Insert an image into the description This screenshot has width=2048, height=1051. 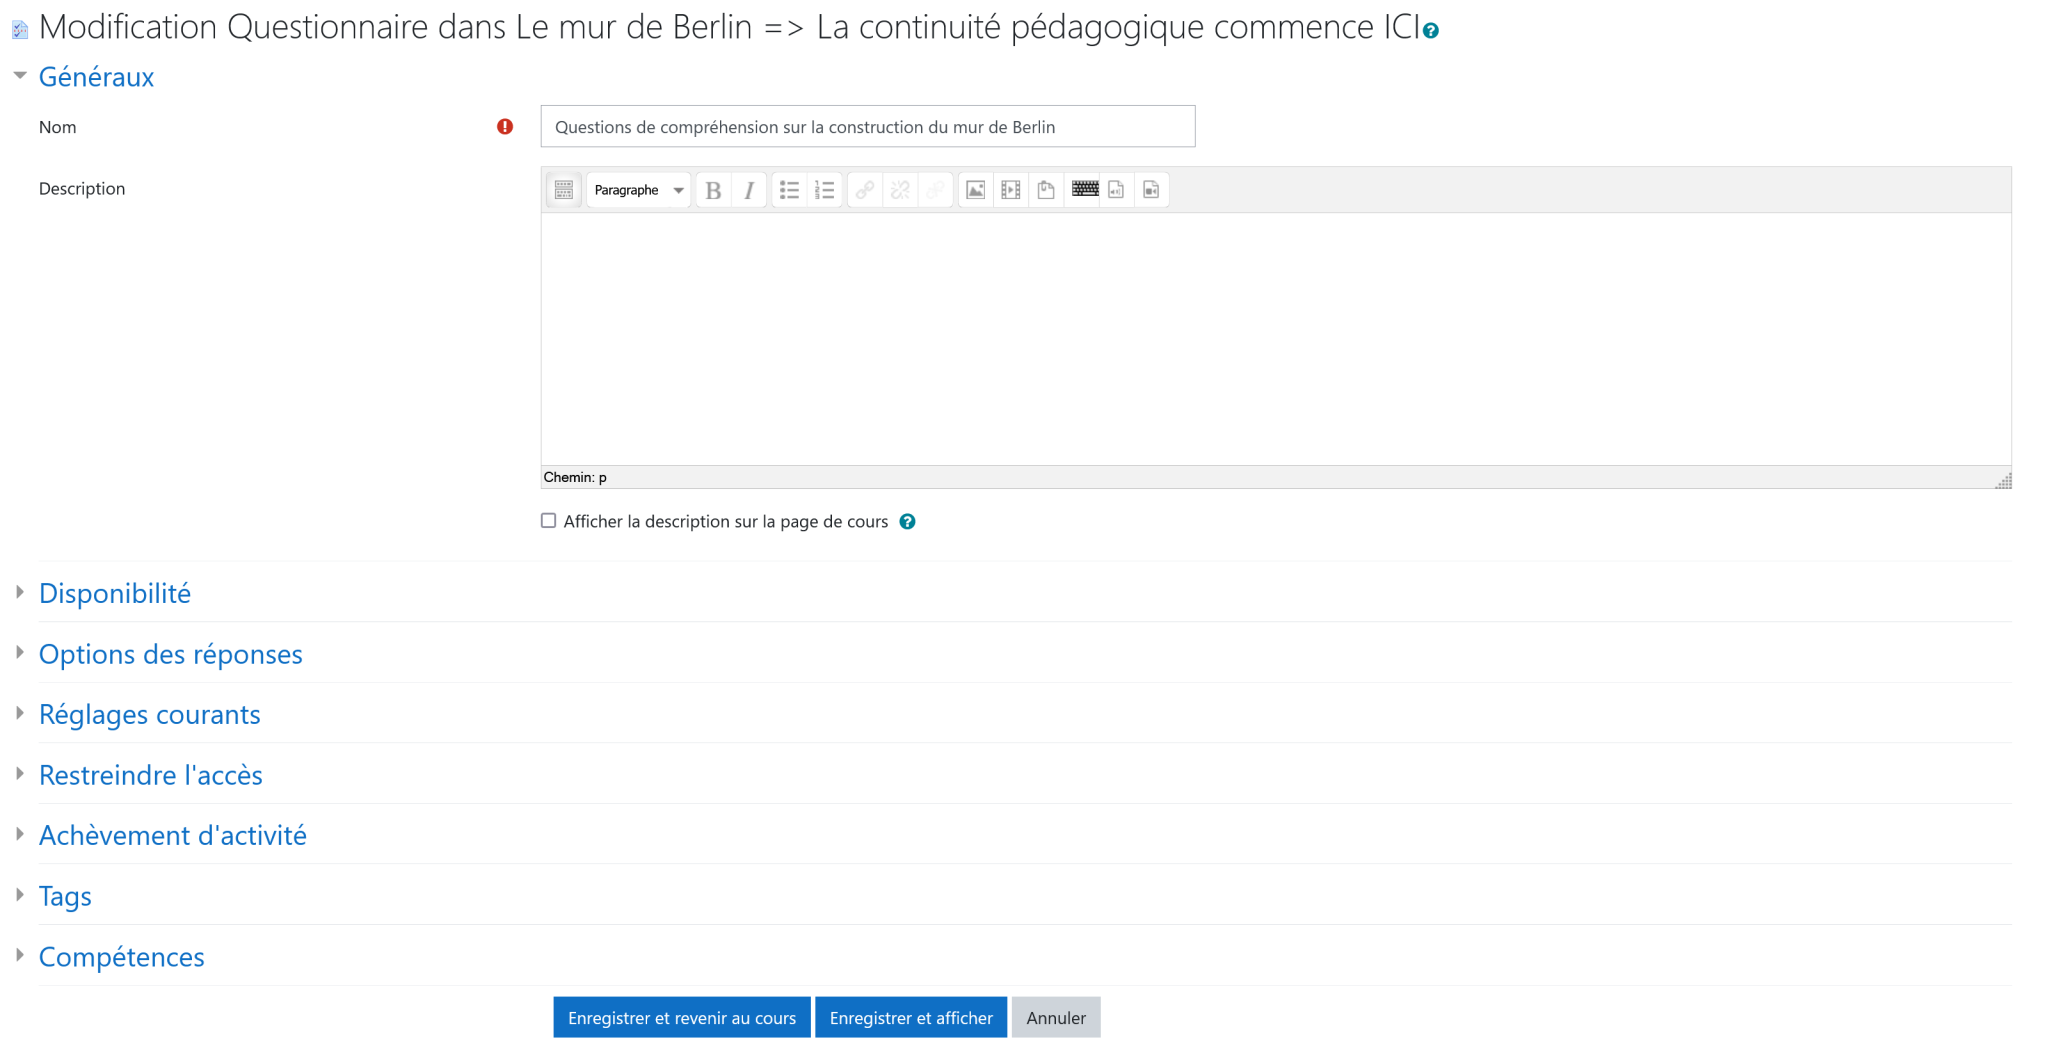tap(975, 190)
